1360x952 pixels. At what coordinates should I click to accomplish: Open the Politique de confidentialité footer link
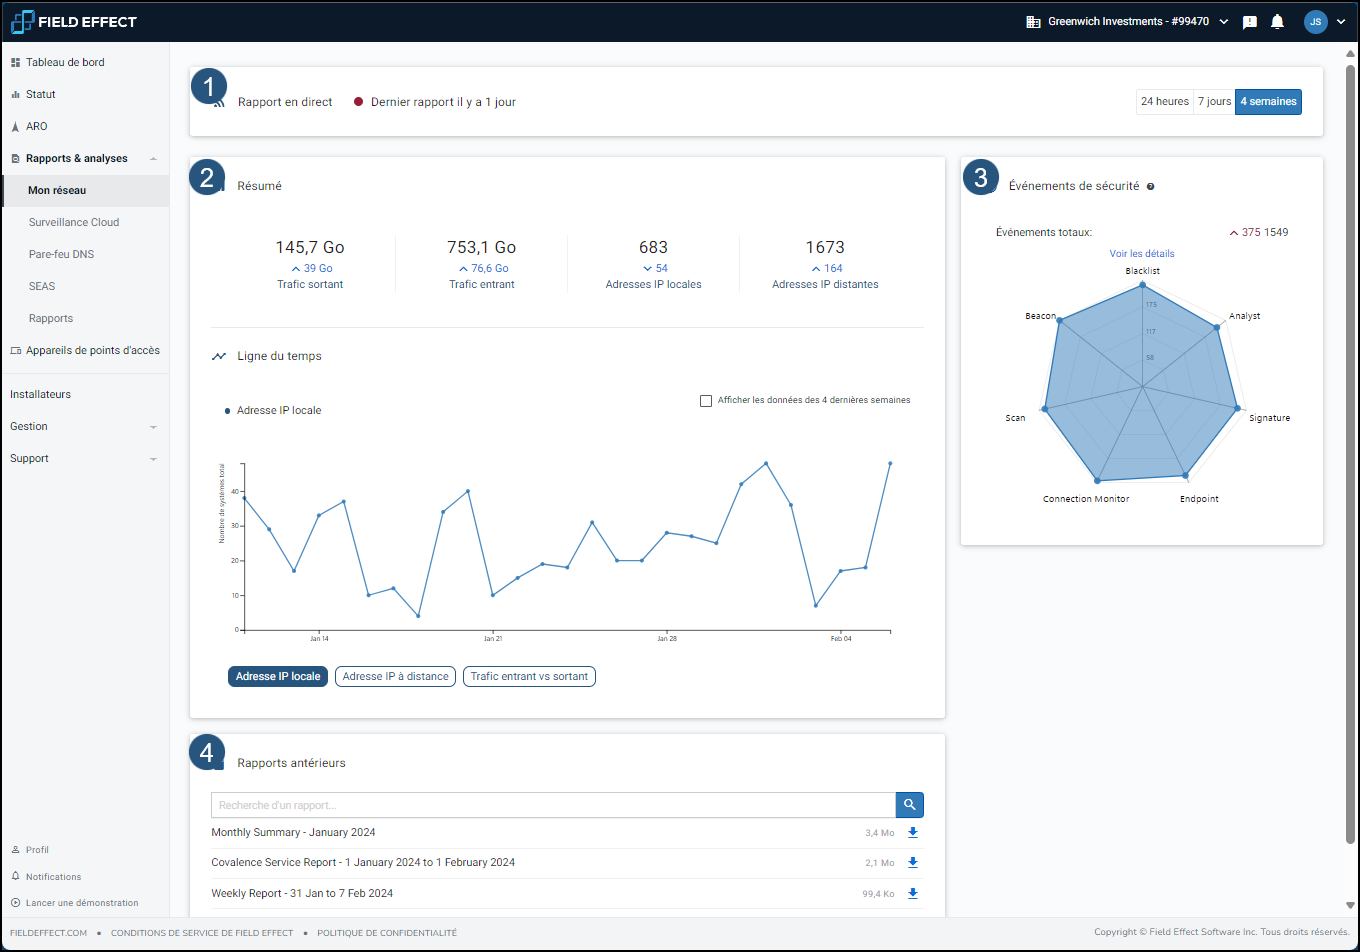coord(387,933)
